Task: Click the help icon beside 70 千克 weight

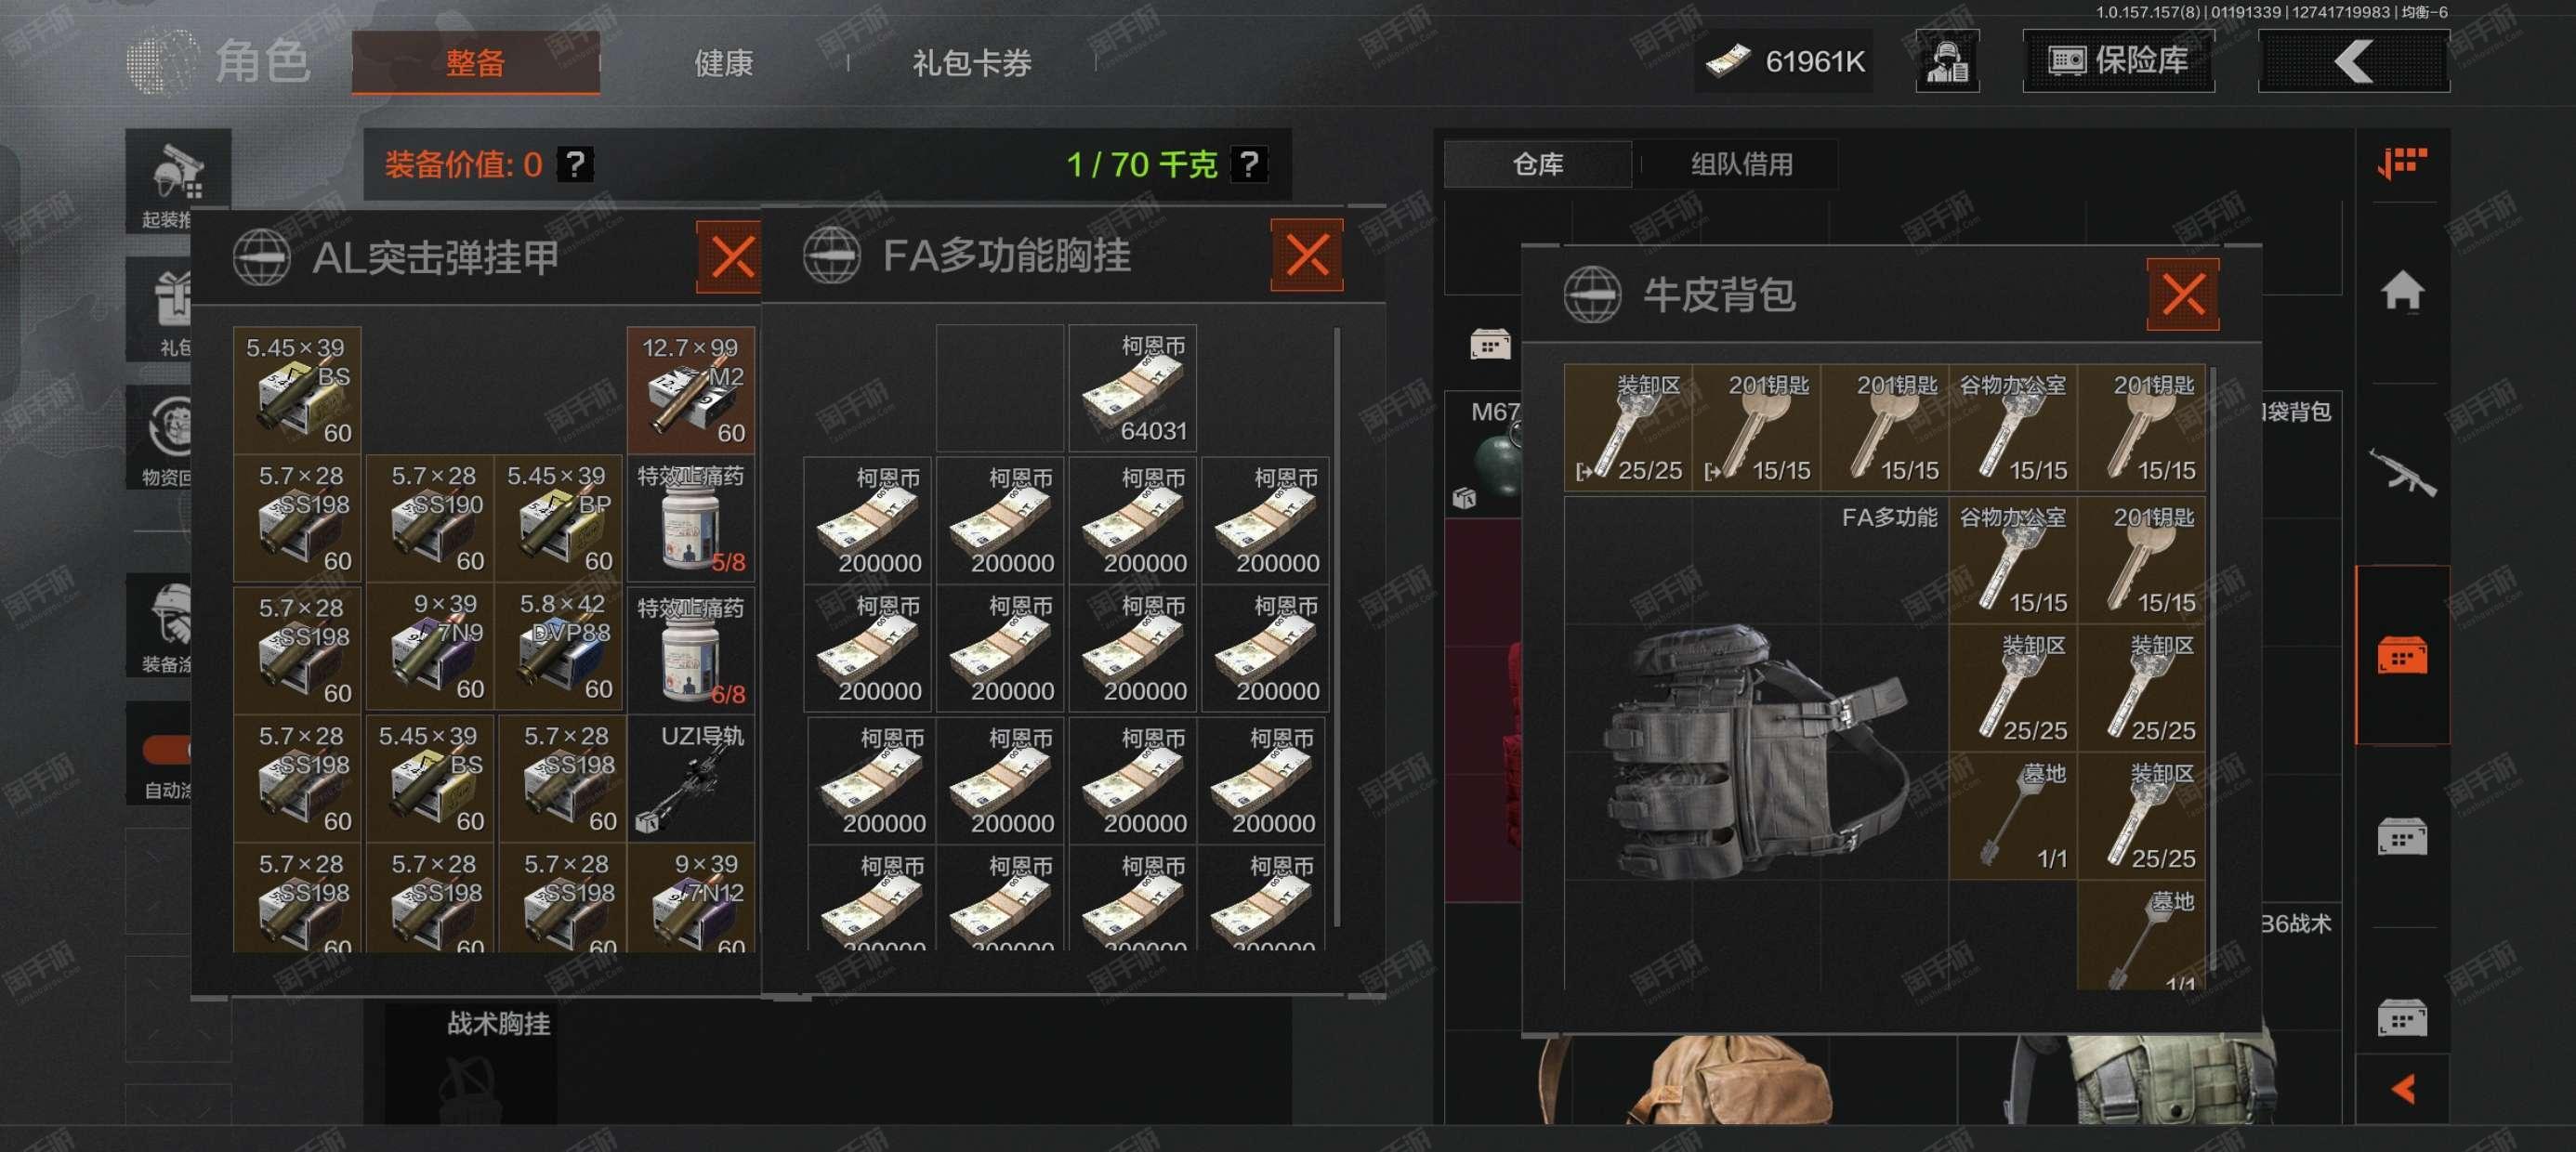Action: (1249, 163)
